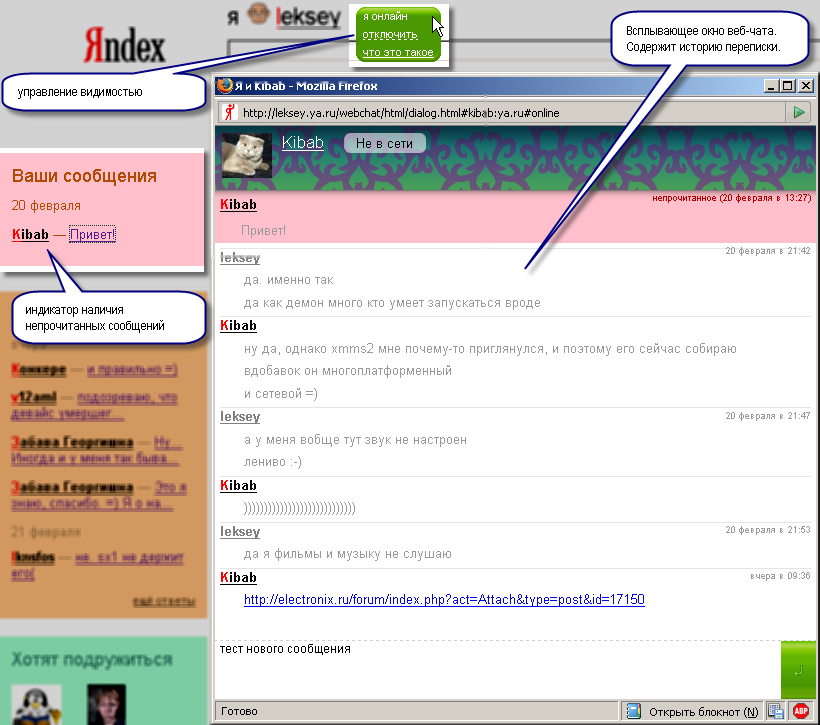Viewport: 820px width, 725px height.
Task: Click the green send message button
Action: (x=798, y=670)
